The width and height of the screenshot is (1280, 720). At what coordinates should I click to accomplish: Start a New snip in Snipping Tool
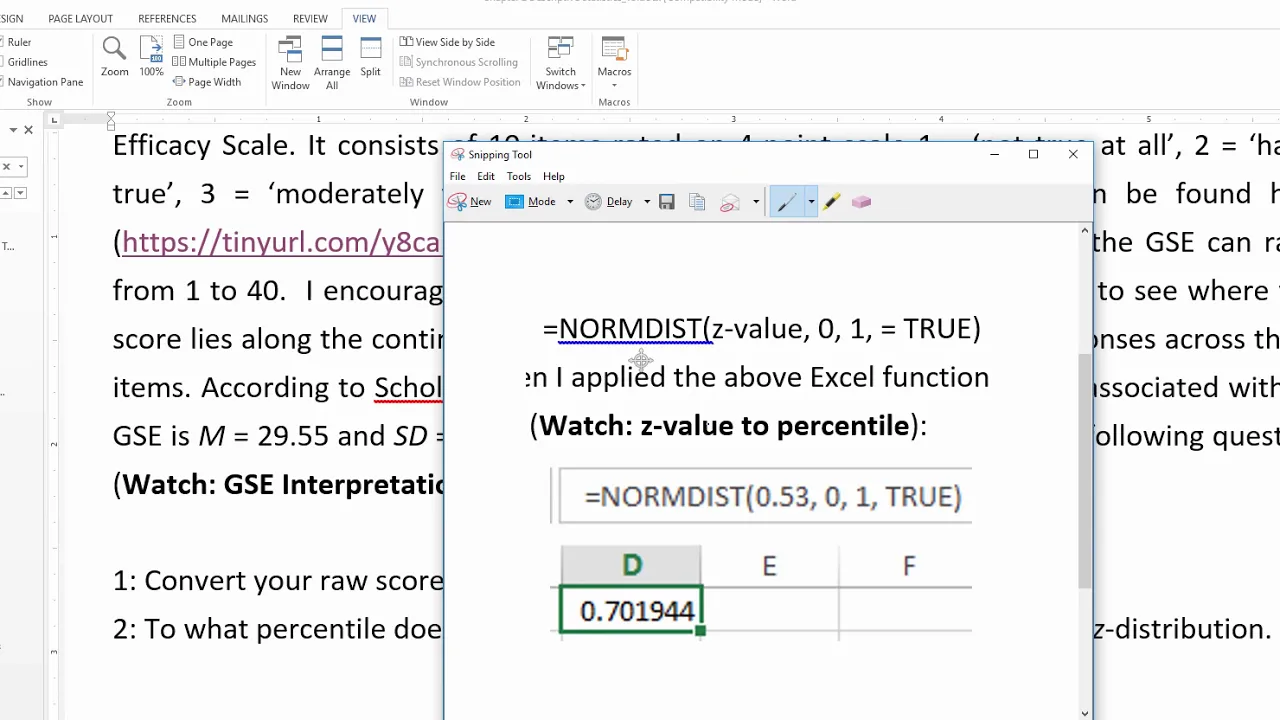pos(470,202)
